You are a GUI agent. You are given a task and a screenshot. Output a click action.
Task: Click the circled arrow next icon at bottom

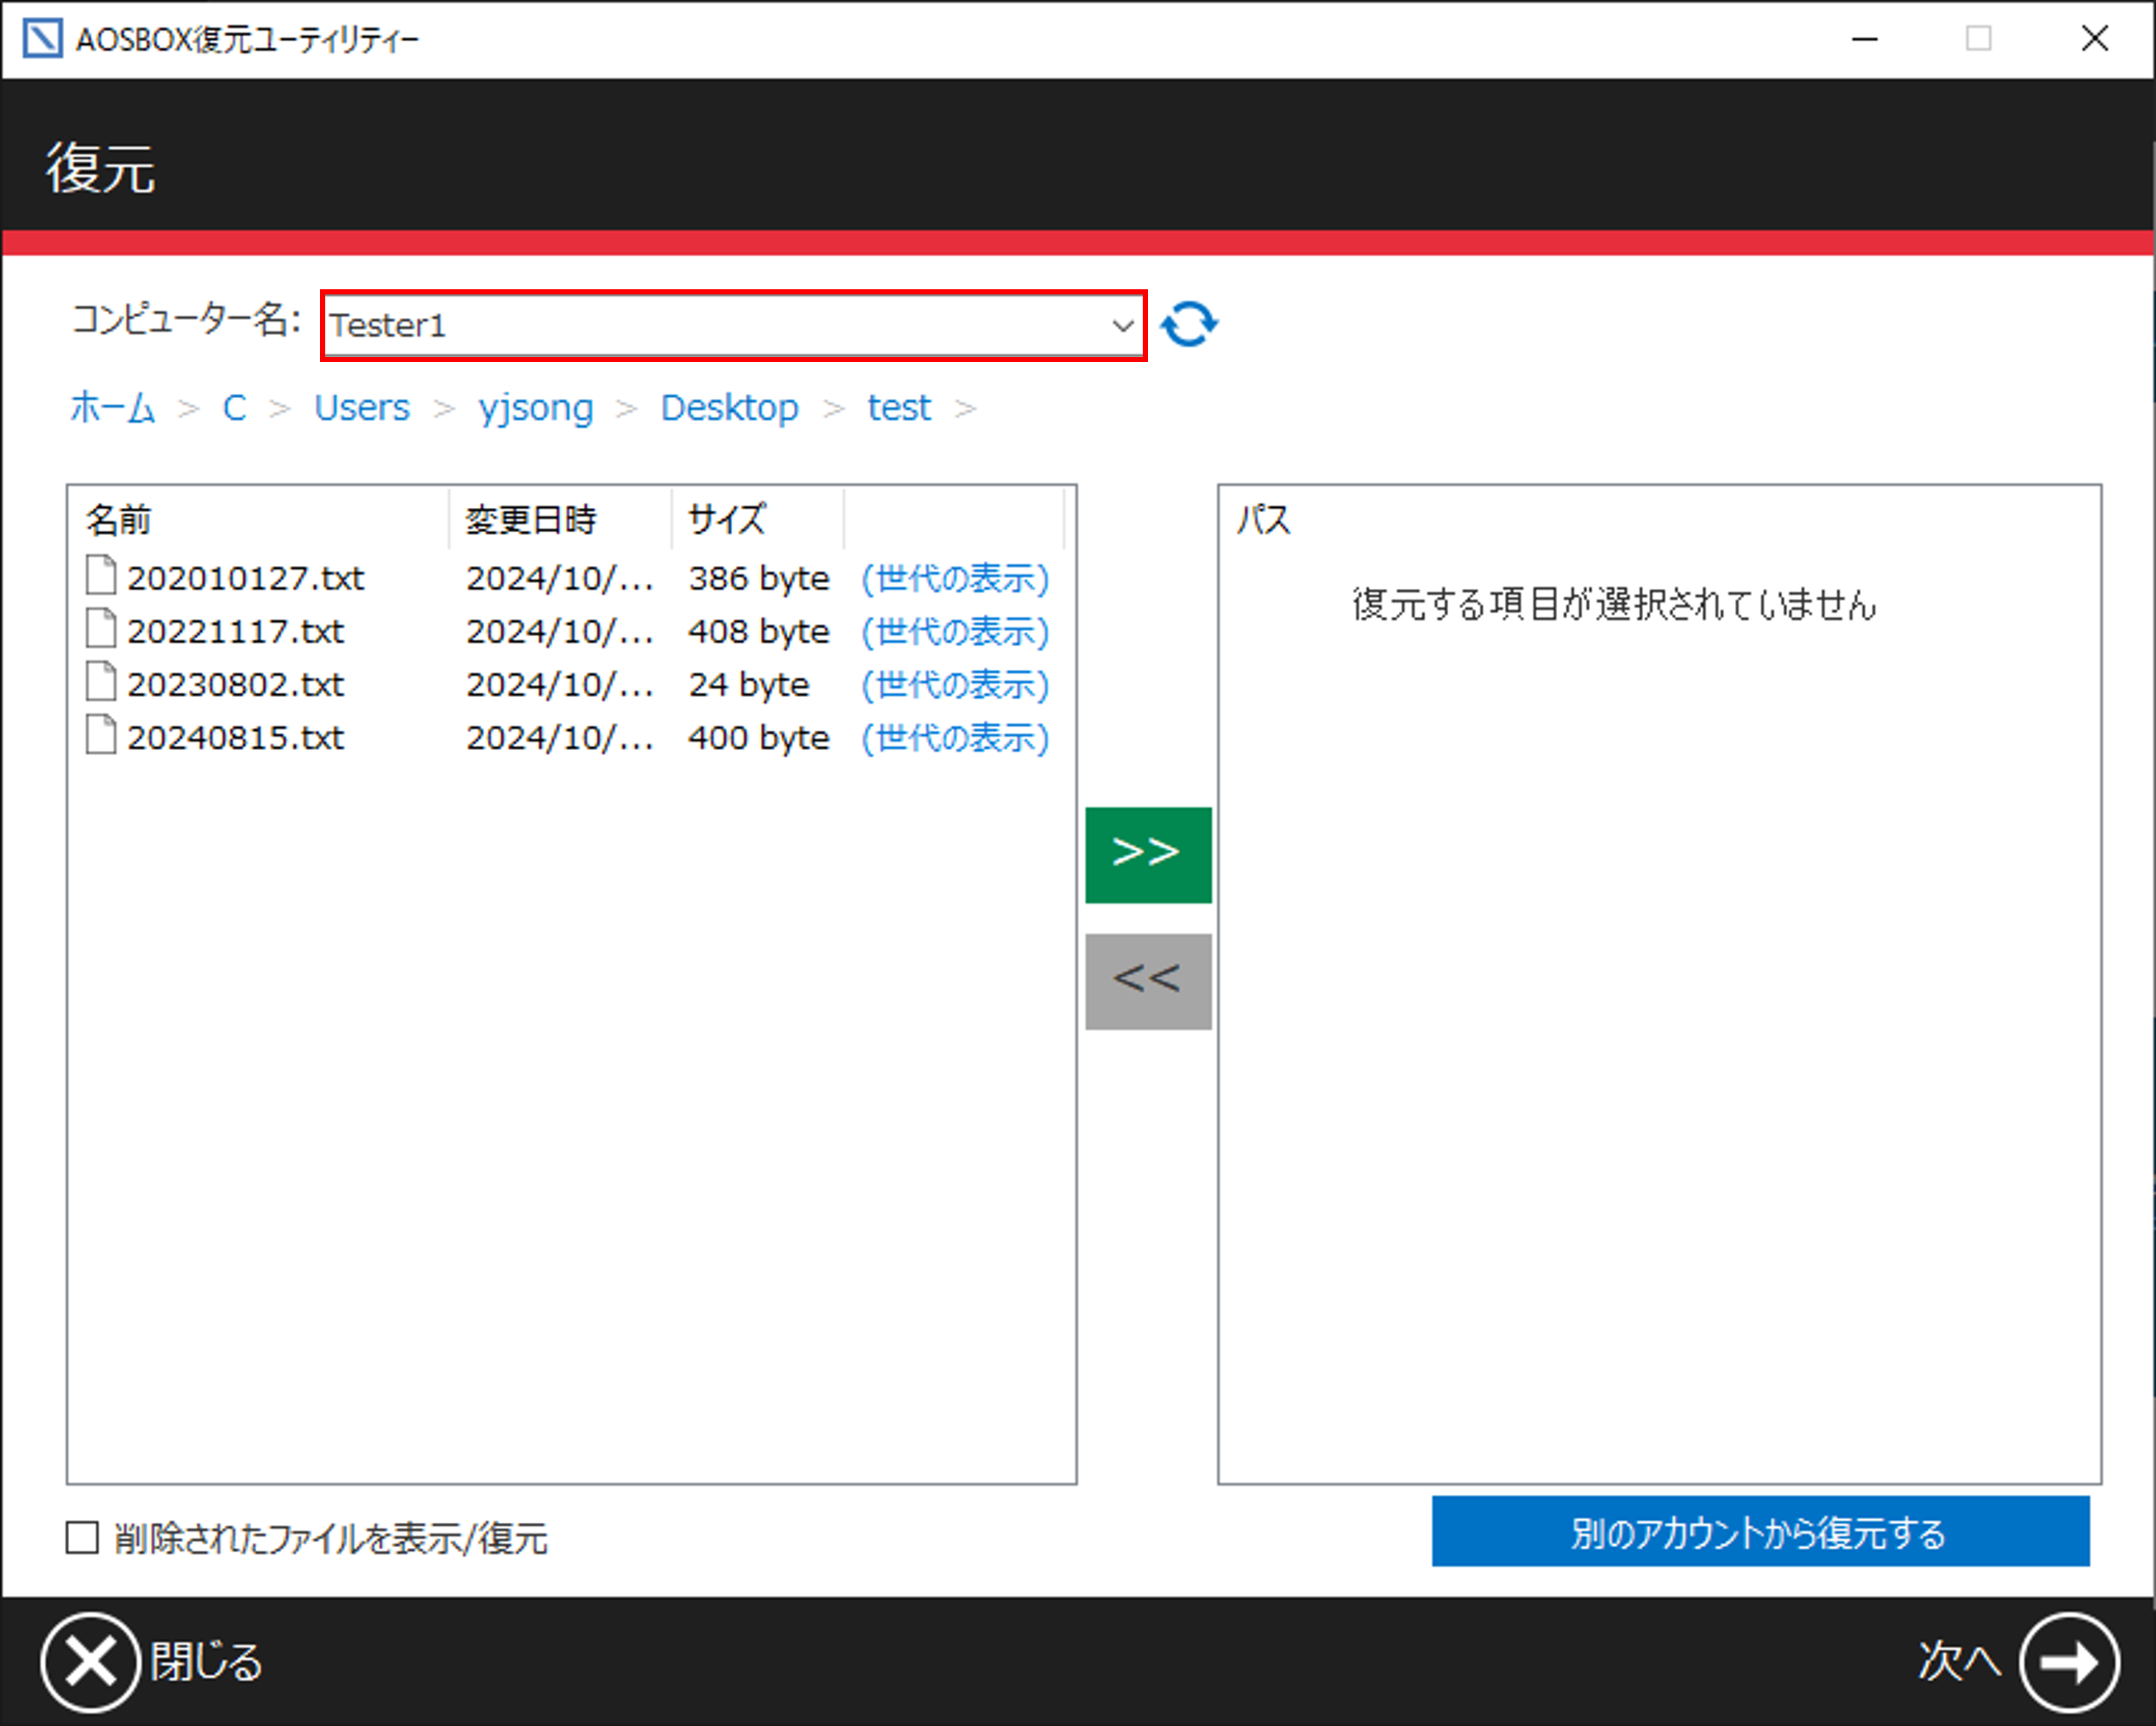click(x=2068, y=1662)
